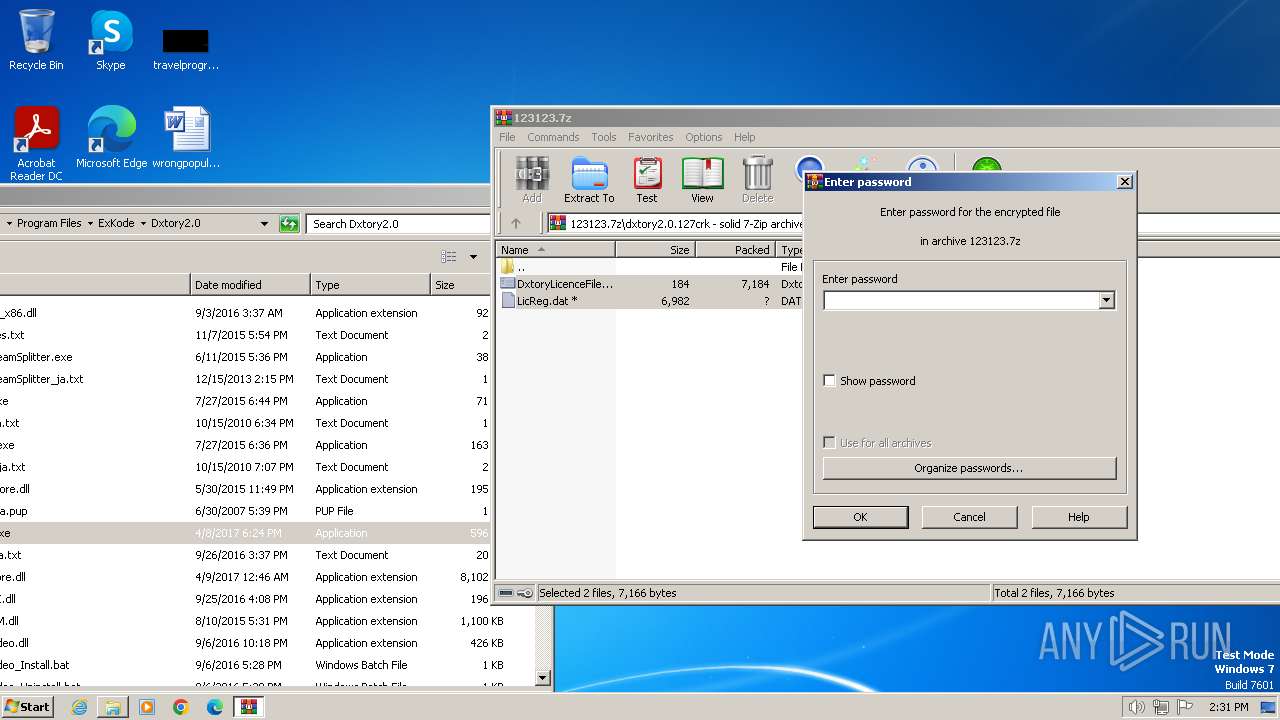
Task: Click the Test toolbar icon
Action: click(647, 179)
